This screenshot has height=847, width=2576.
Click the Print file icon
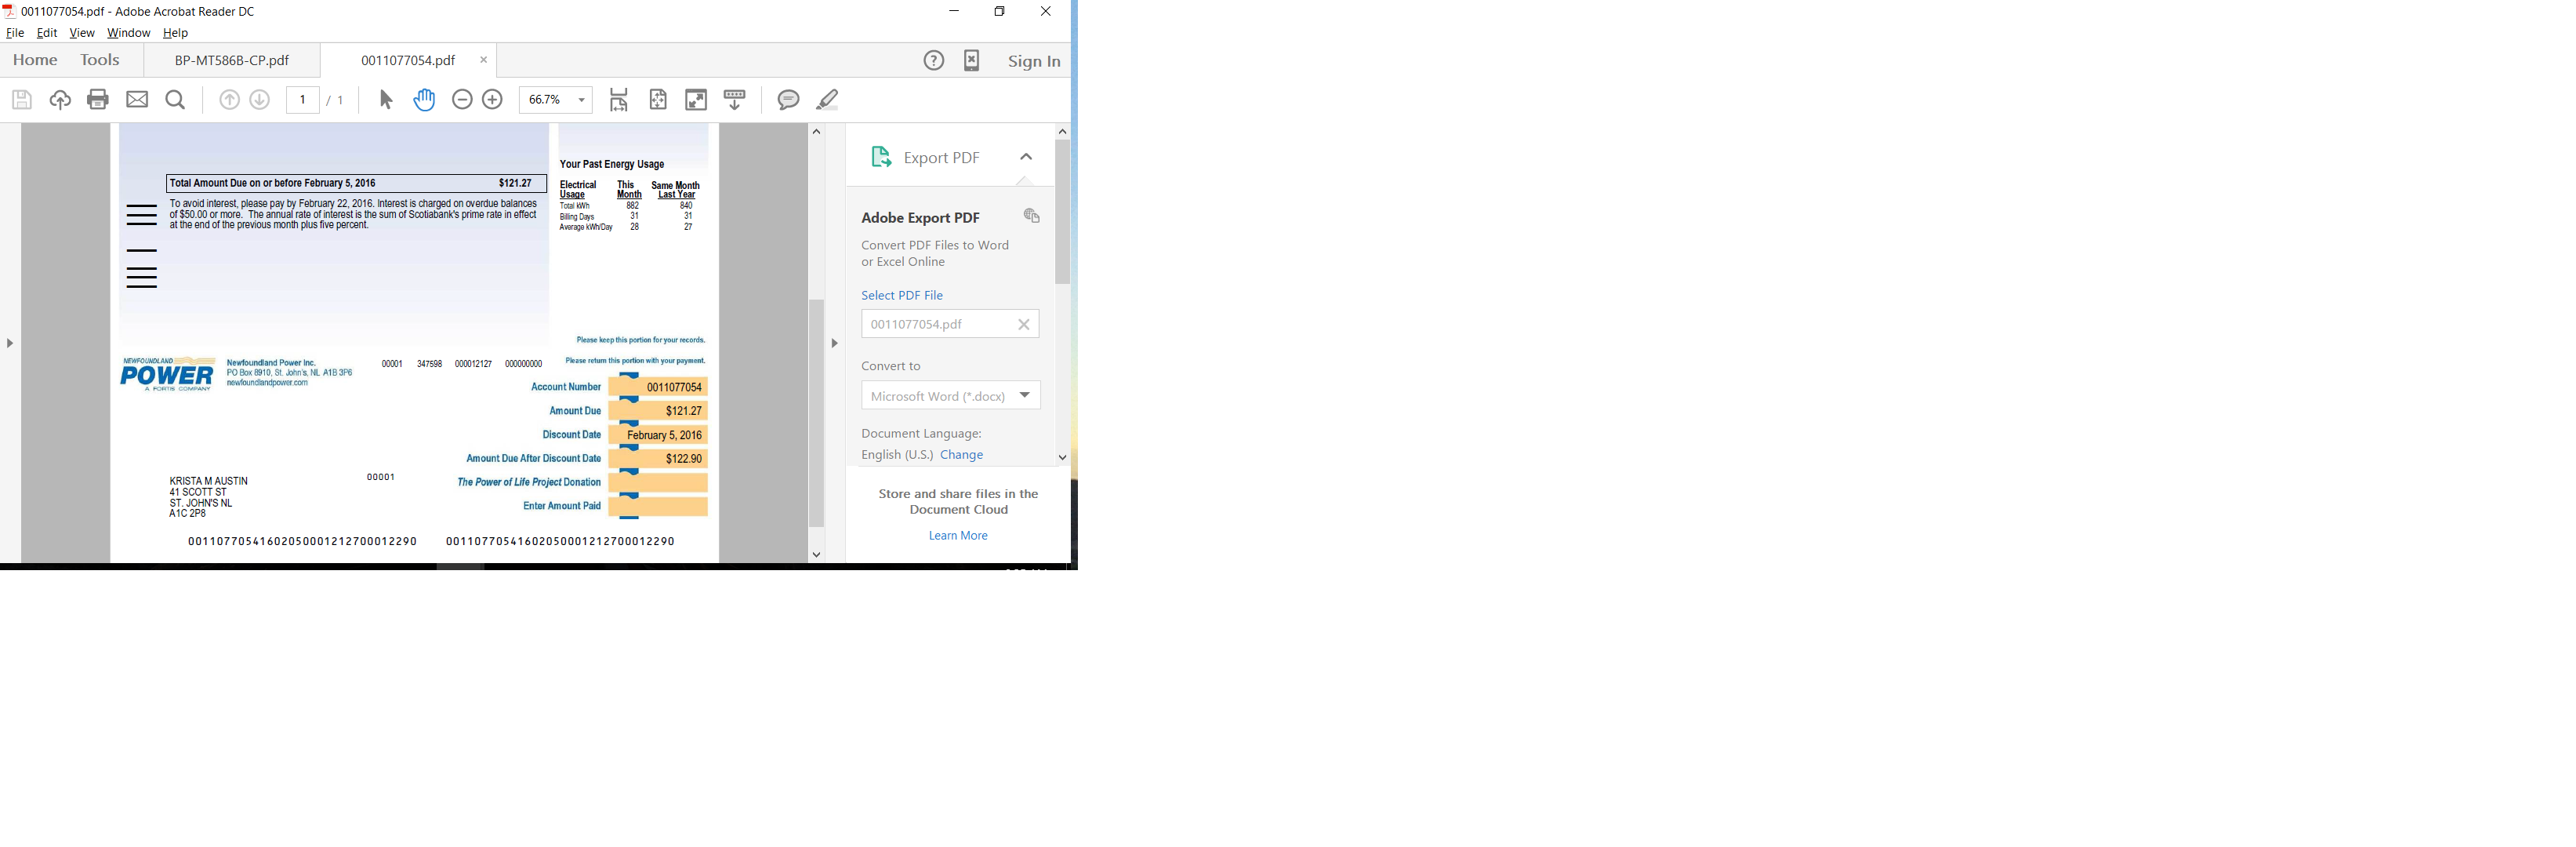pyautogui.click(x=98, y=99)
